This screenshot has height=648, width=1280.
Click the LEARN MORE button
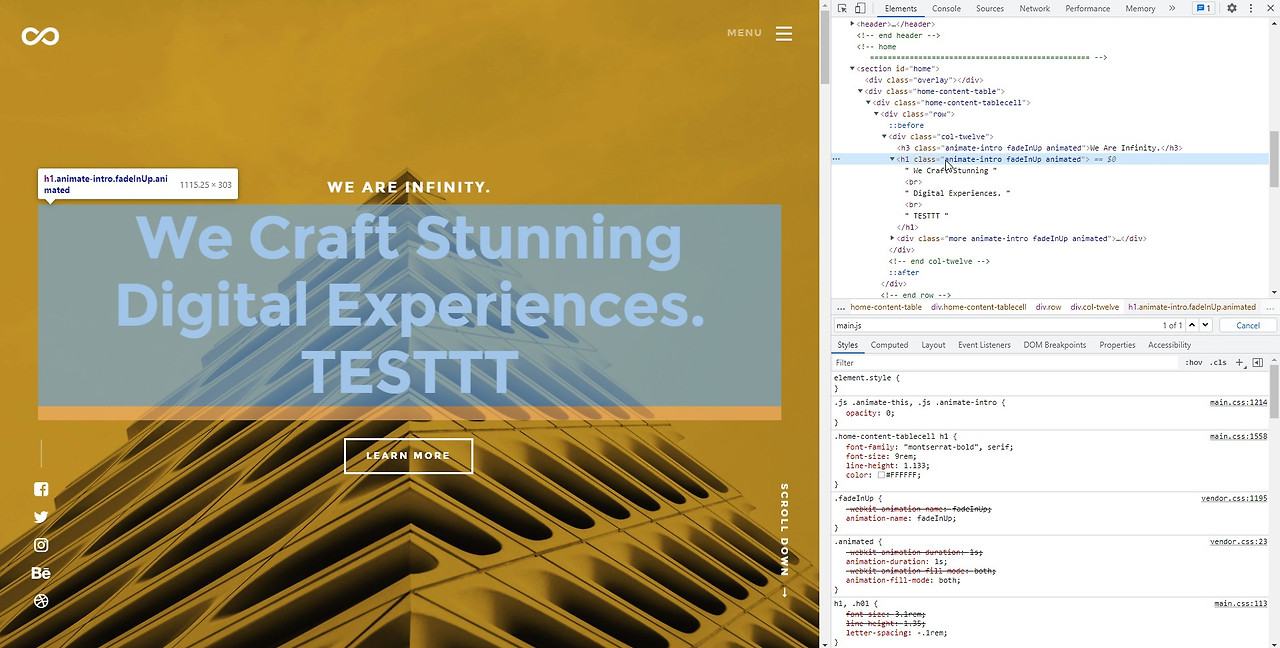click(408, 455)
